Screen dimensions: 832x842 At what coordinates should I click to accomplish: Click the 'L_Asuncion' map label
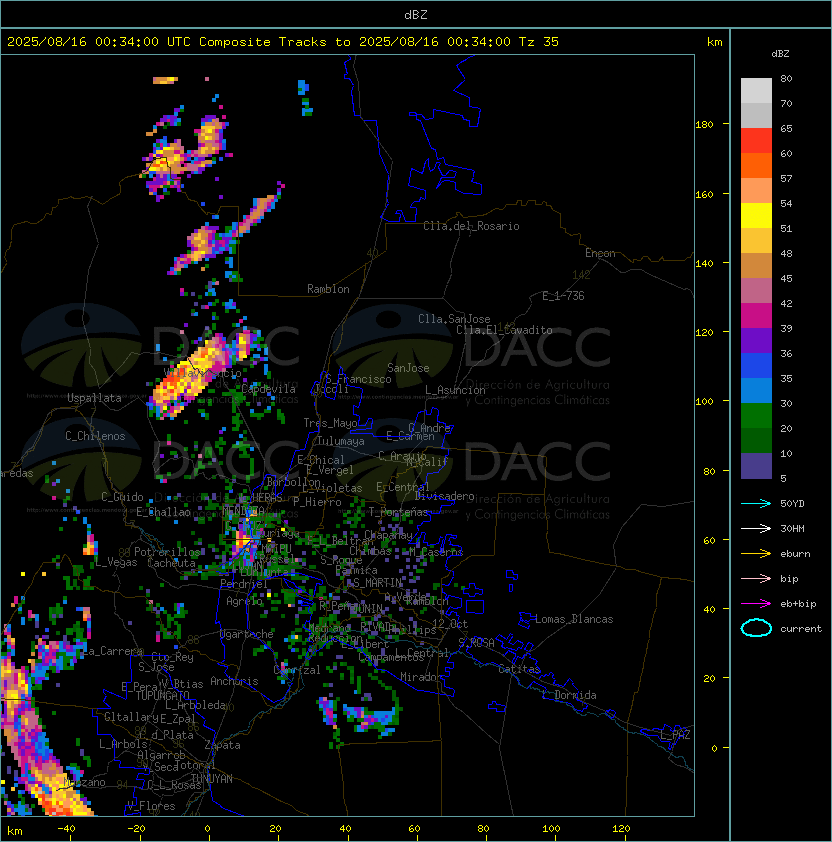click(x=455, y=390)
